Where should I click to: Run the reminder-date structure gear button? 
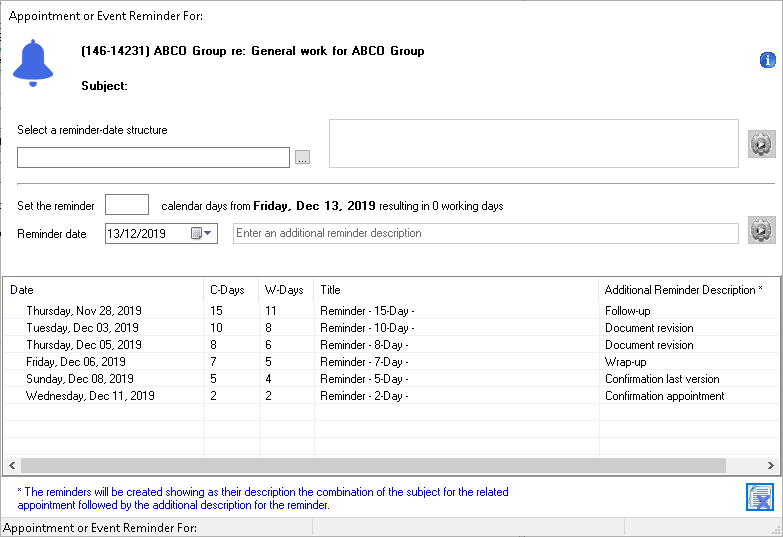762,144
